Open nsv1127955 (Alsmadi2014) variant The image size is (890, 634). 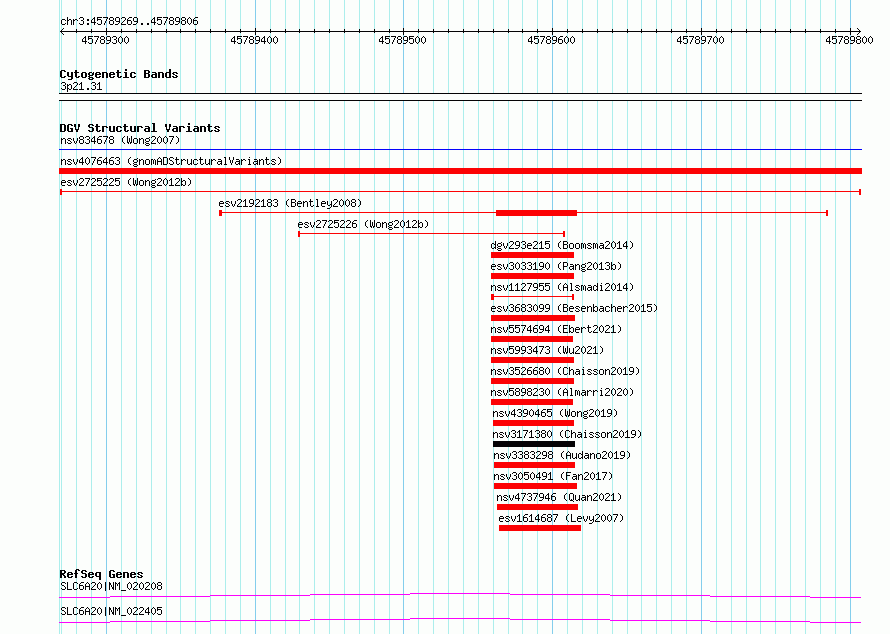[562, 287]
